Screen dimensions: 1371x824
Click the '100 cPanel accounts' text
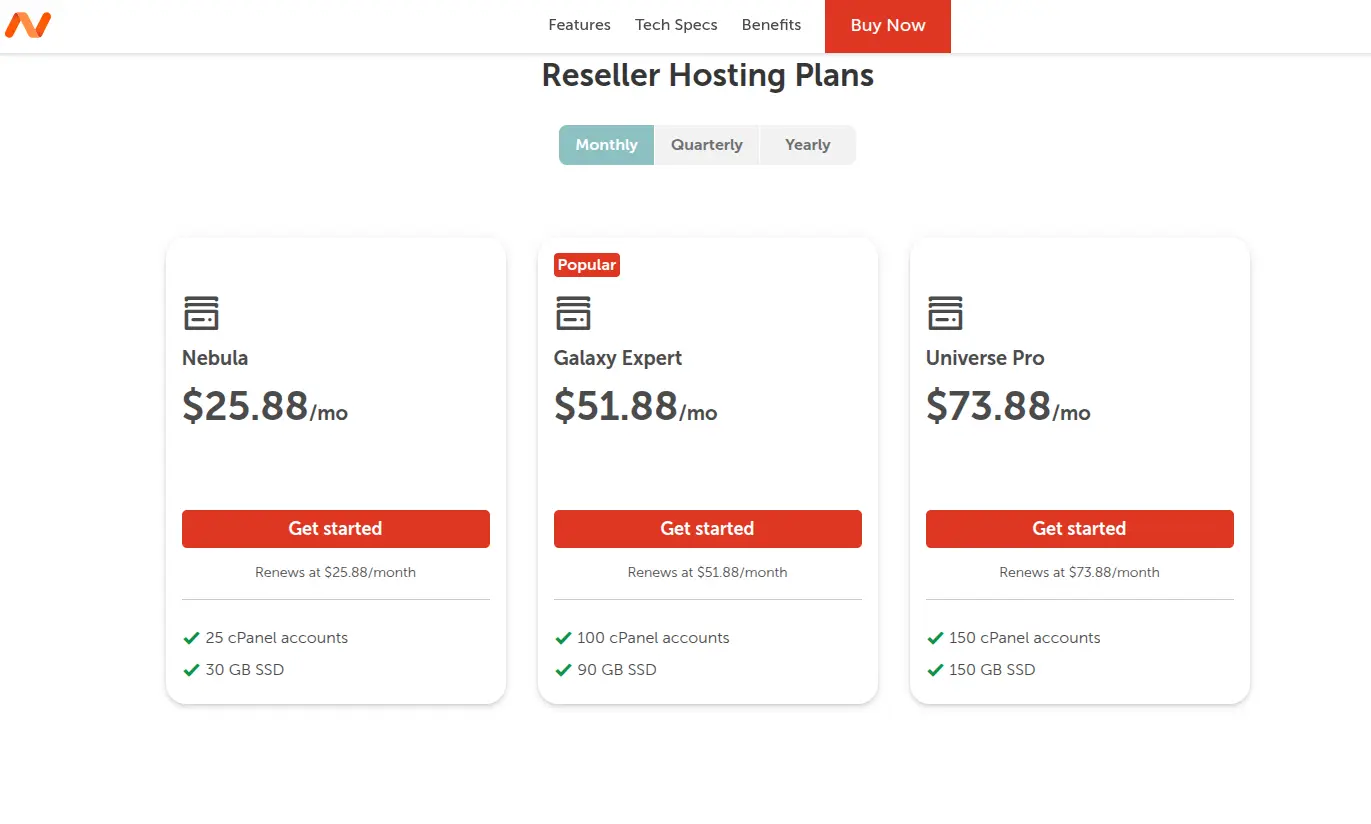tap(654, 638)
